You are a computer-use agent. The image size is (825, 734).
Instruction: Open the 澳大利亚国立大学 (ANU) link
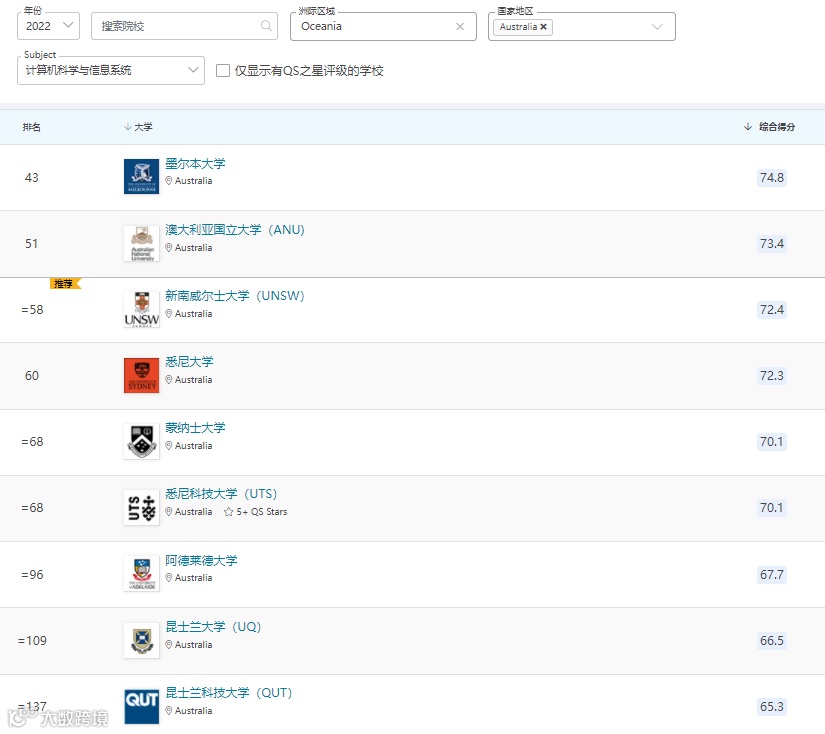[235, 230]
